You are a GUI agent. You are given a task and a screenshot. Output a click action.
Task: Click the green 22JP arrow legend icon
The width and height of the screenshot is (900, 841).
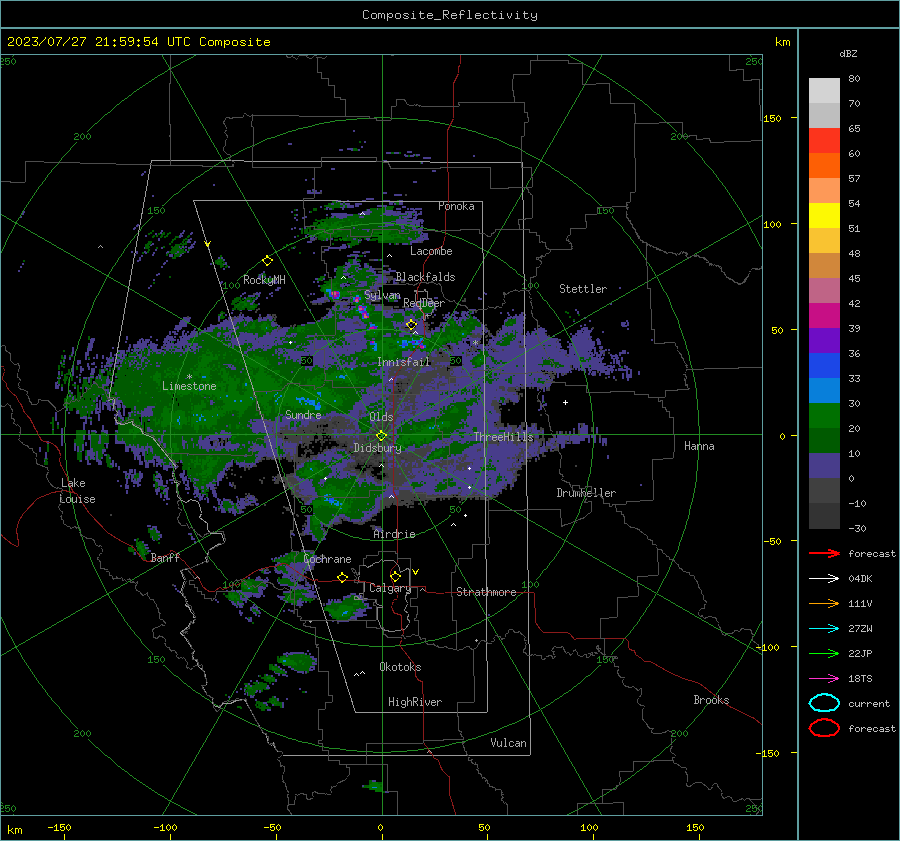coord(824,653)
